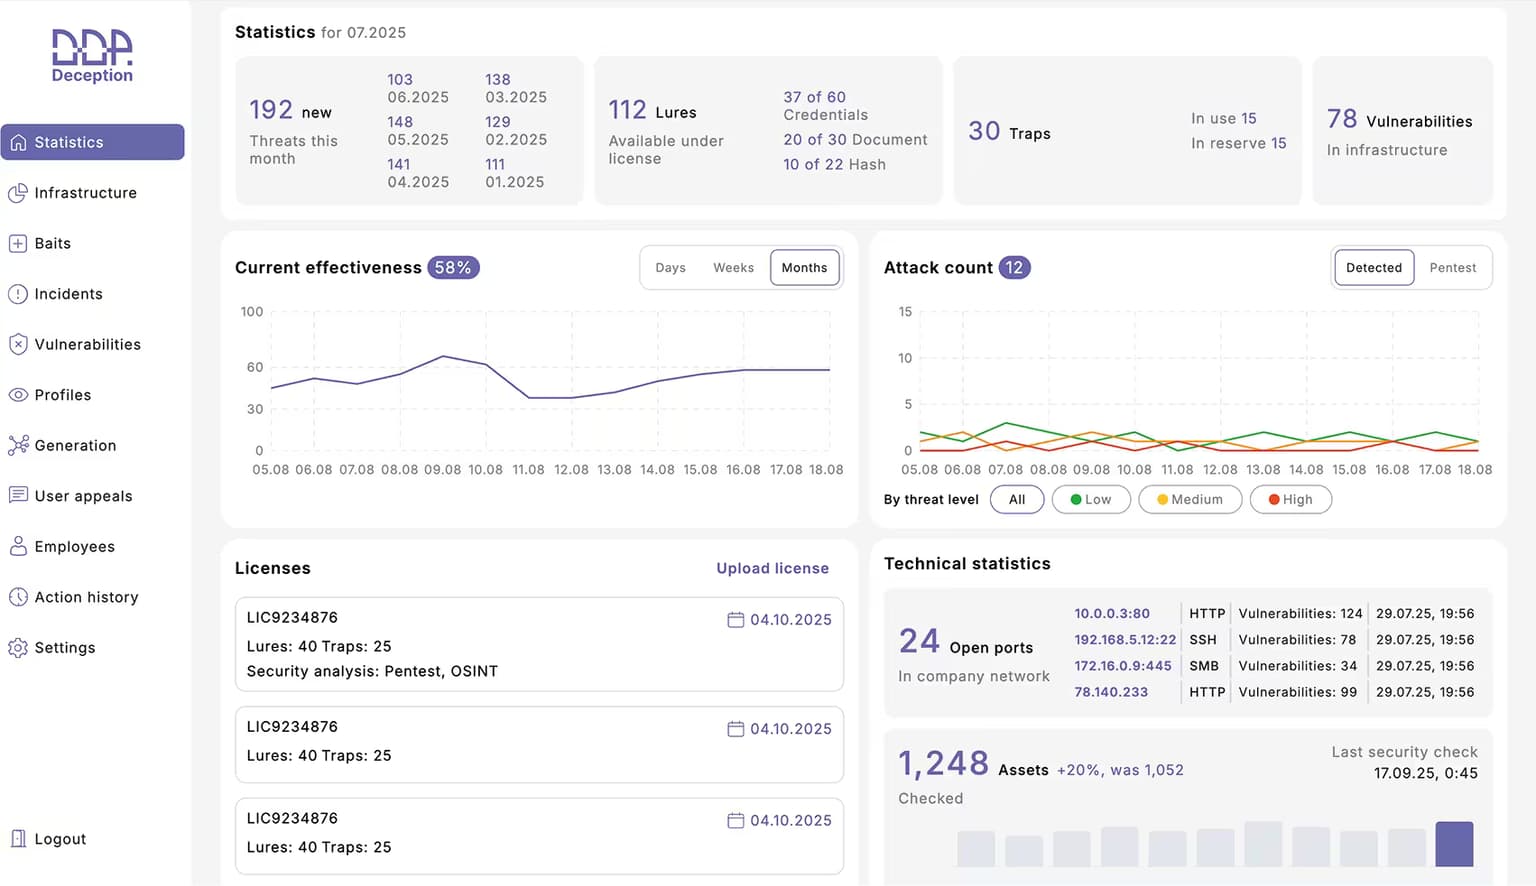This screenshot has height=886, width=1536.
Task: Click Upload license link
Action: (772, 568)
